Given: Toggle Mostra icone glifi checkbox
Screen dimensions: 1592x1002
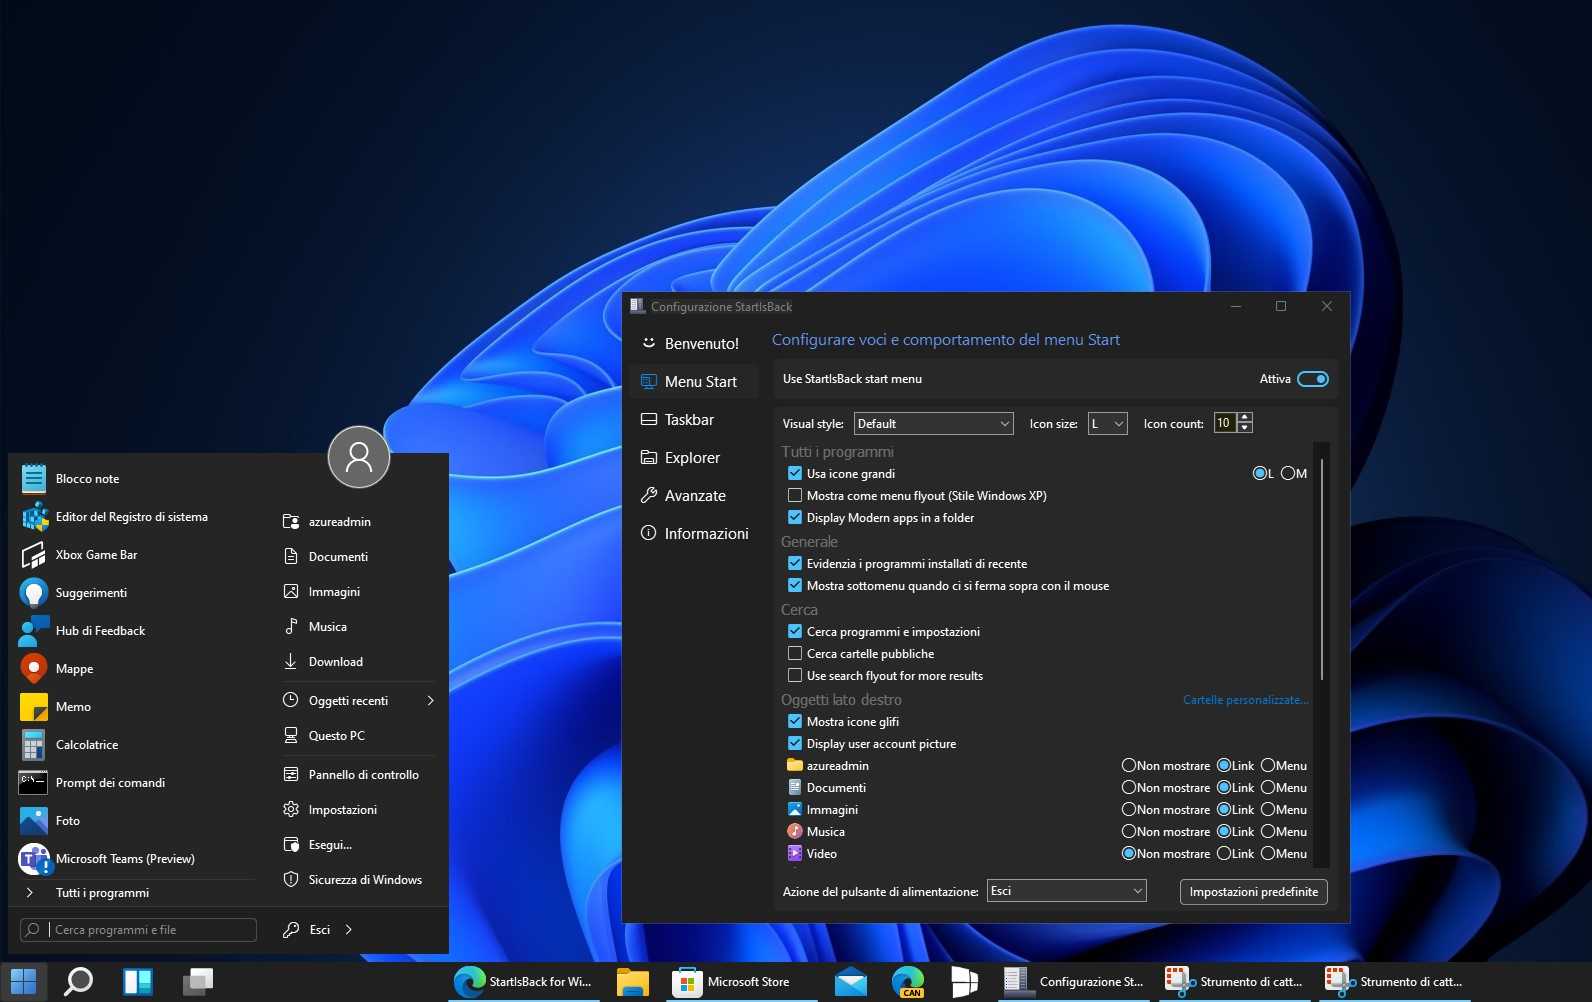Looking at the screenshot, I should (795, 722).
